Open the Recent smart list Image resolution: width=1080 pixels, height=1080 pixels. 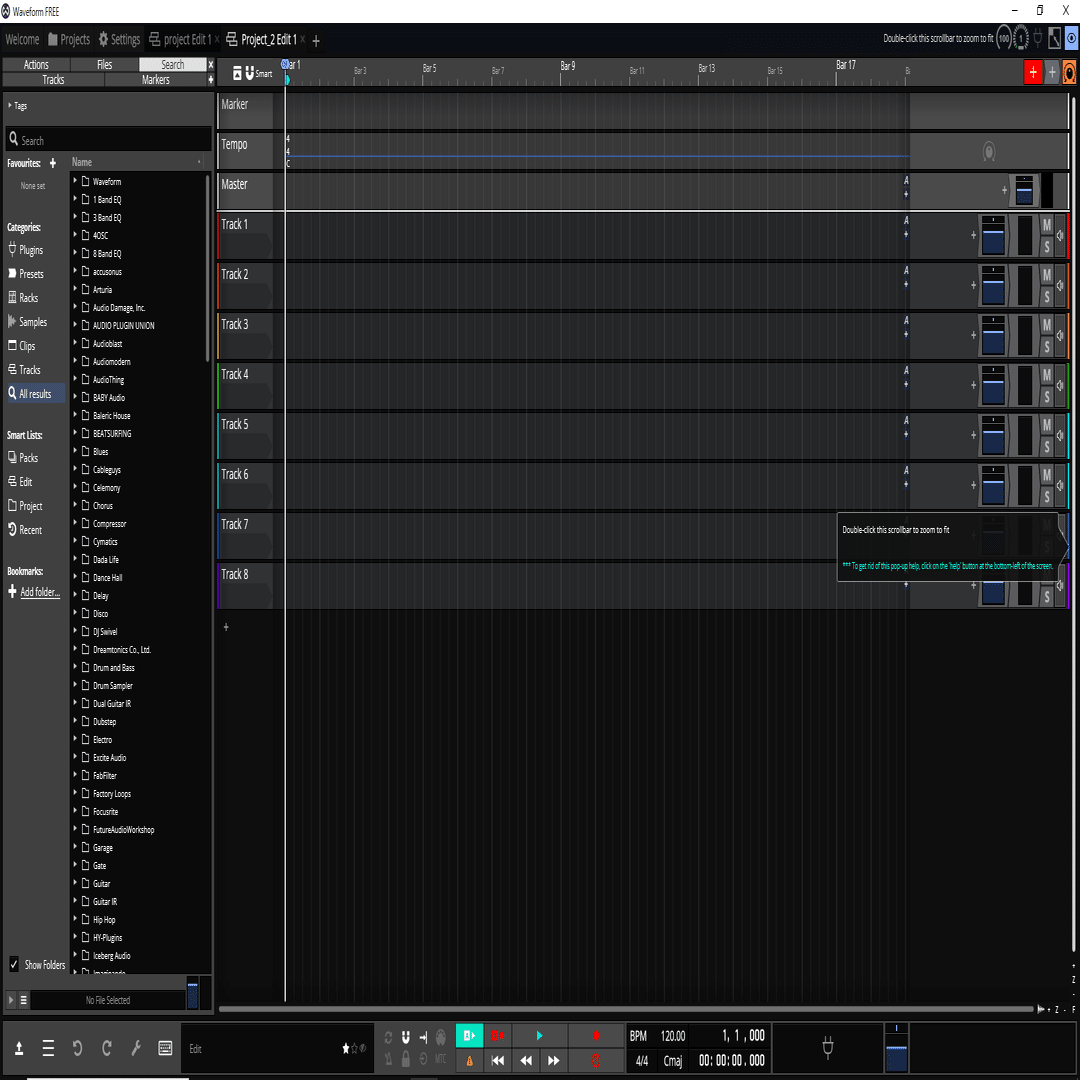coord(25,530)
